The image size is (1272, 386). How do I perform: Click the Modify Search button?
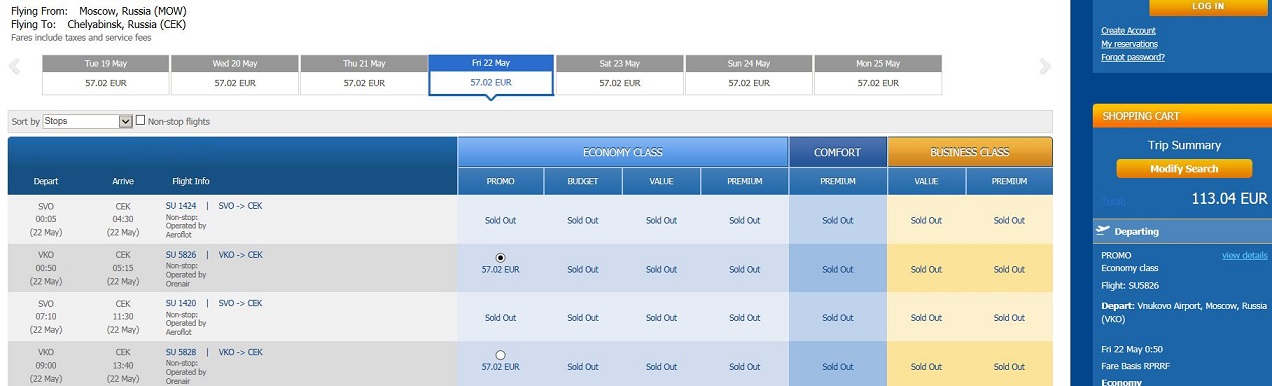[1184, 169]
